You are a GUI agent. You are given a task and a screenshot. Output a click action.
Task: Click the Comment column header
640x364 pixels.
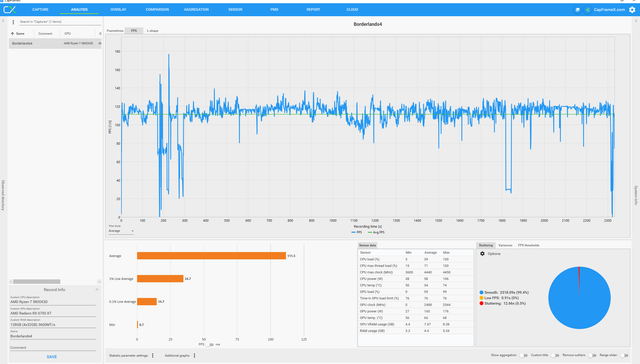click(45, 33)
